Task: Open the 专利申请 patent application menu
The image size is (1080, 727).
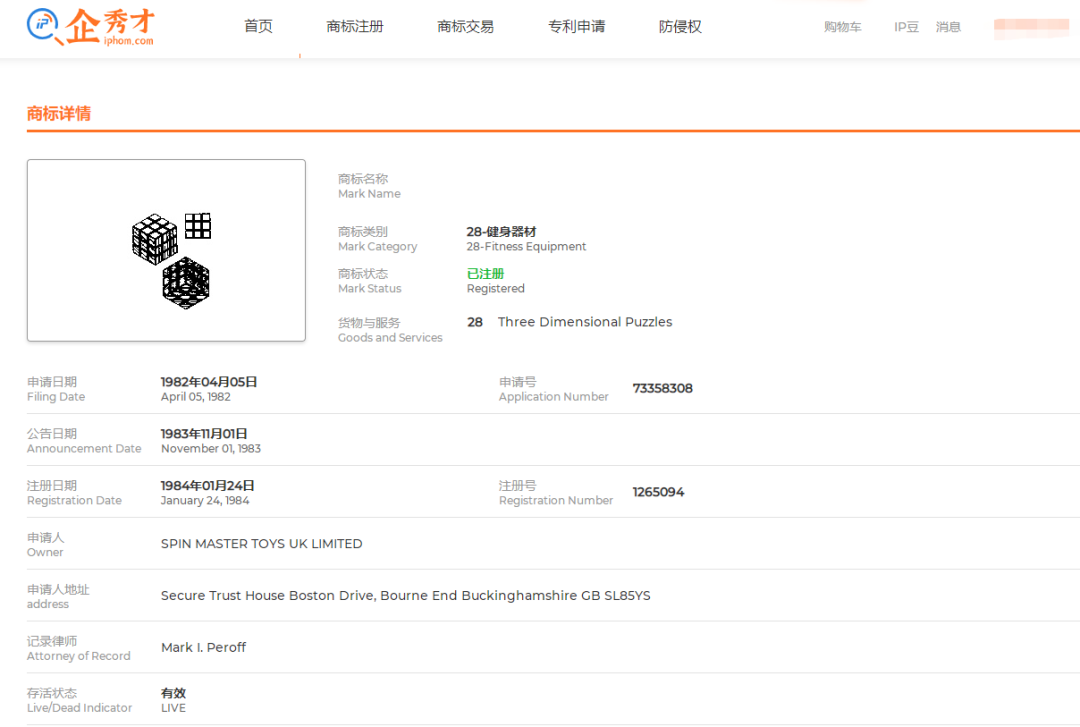Action: pyautogui.click(x=577, y=26)
